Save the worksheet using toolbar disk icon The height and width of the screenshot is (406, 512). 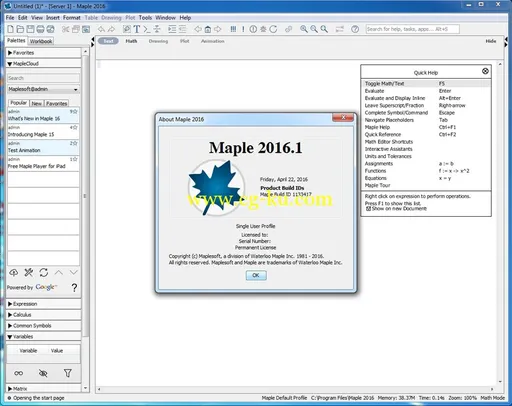coord(30,29)
